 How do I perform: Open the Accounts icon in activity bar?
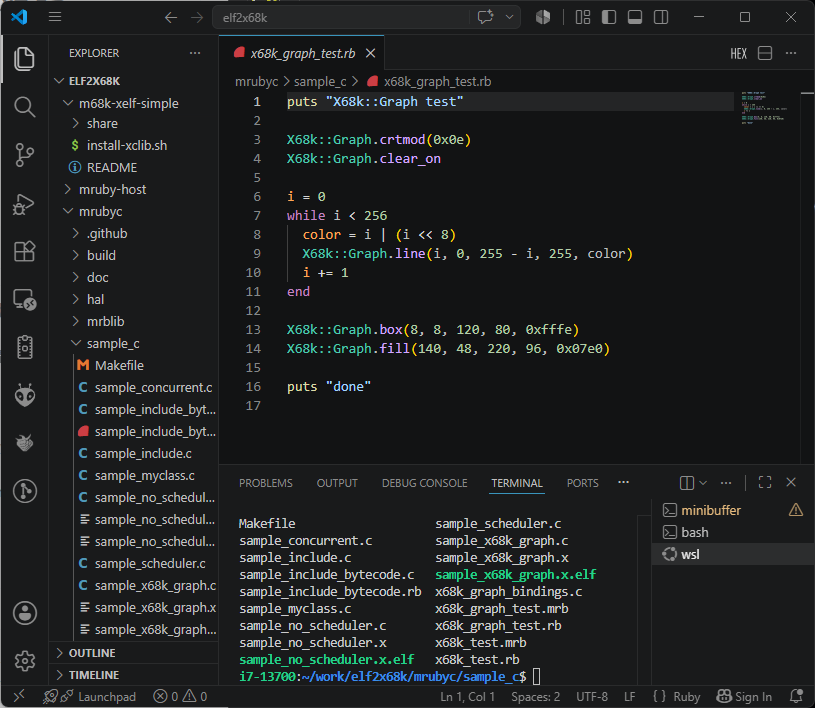(24, 613)
